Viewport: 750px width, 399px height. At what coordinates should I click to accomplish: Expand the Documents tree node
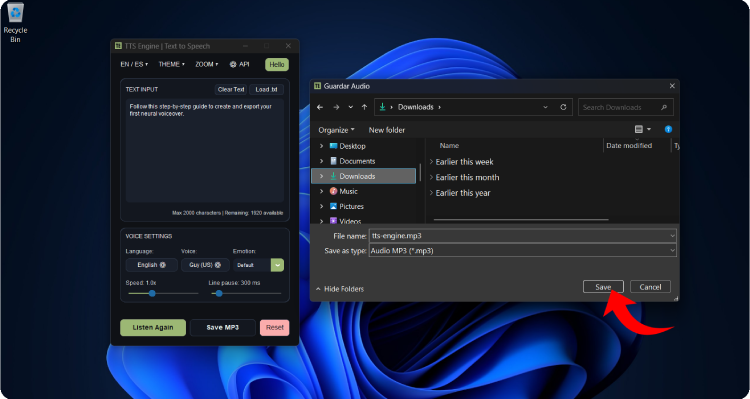pos(321,161)
